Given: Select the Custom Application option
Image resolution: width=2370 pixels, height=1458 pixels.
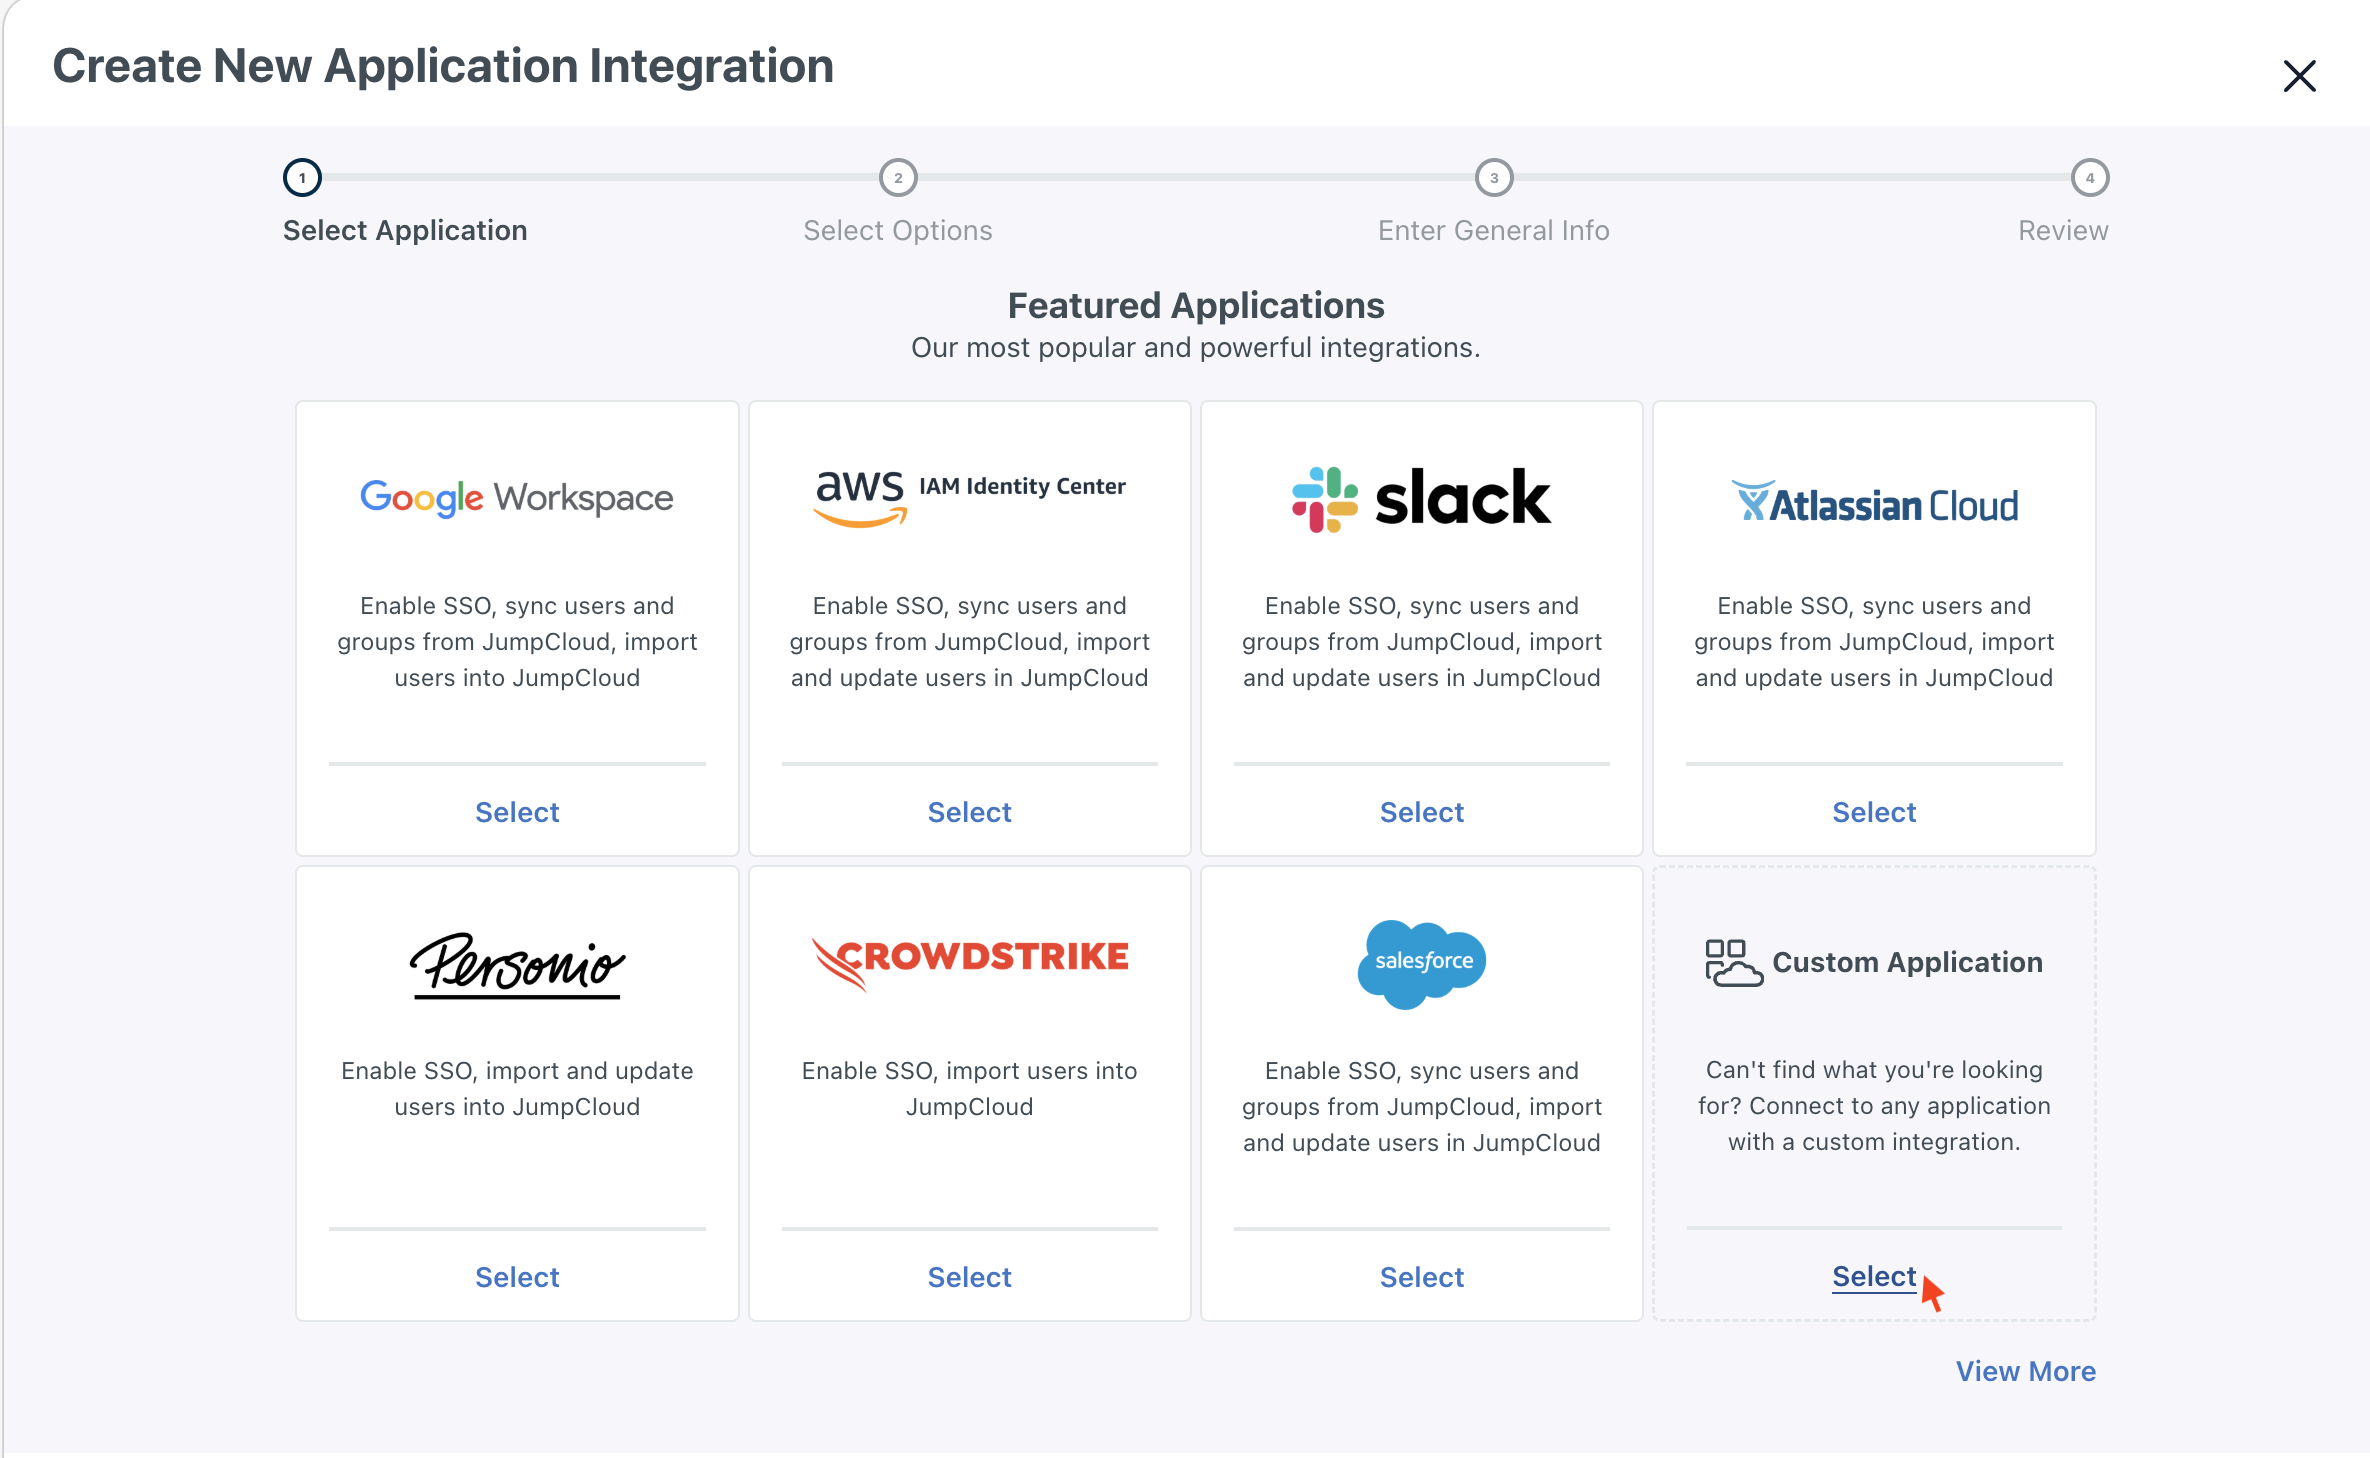Looking at the screenshot, I should (x=1873, y=1276).
